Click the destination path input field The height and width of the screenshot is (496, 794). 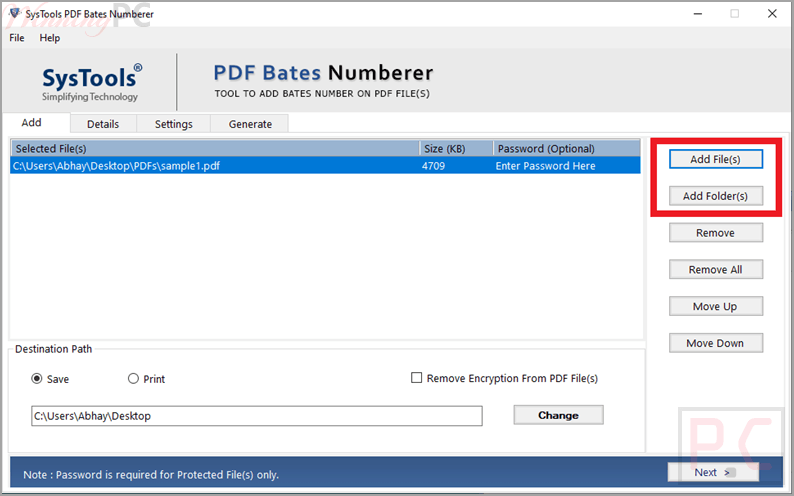point(257,416)
